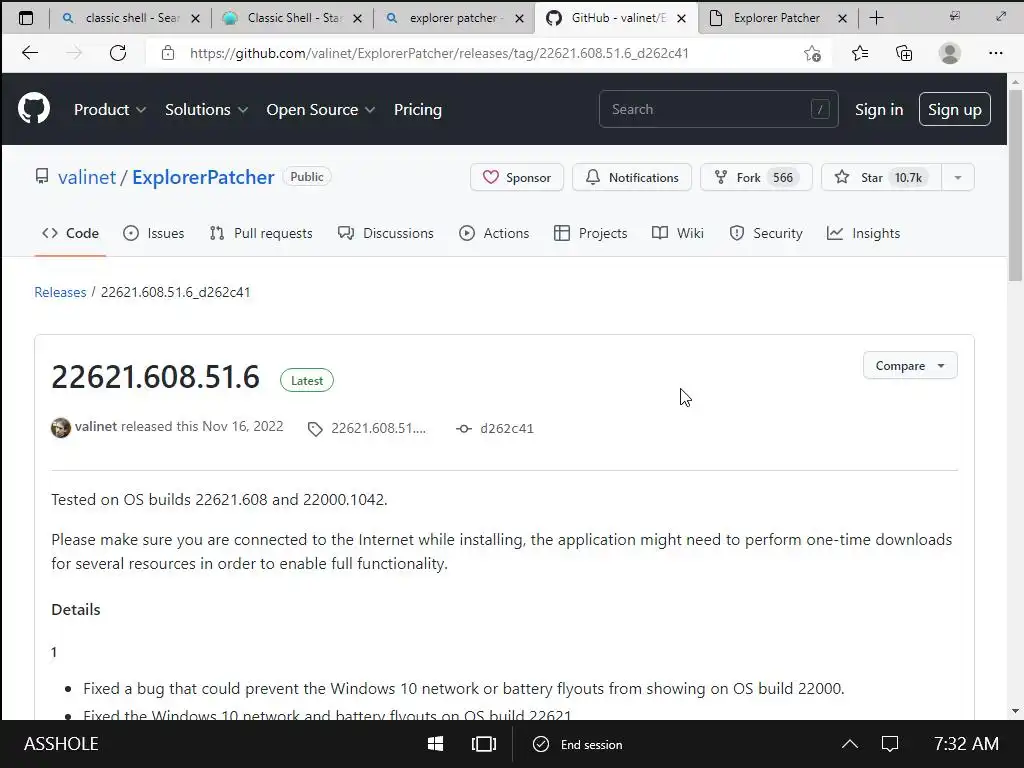
Task: Open the Edge settings ellipsis menu
Action: 995,54
